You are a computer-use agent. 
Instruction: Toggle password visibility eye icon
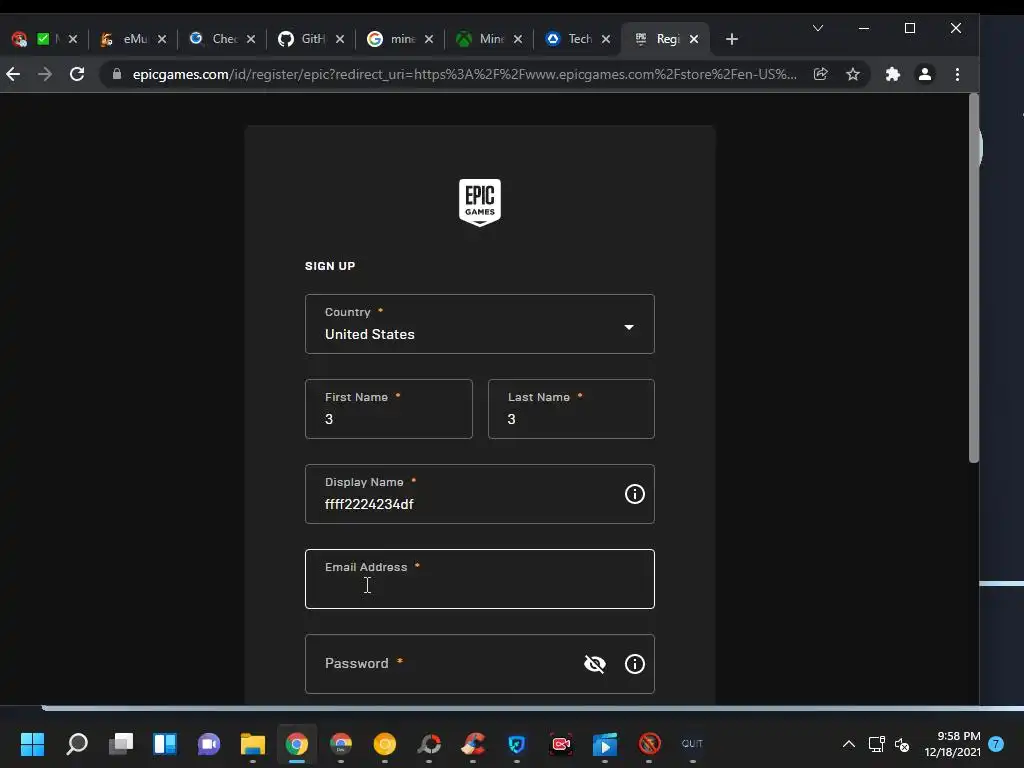tap(594, 664)
